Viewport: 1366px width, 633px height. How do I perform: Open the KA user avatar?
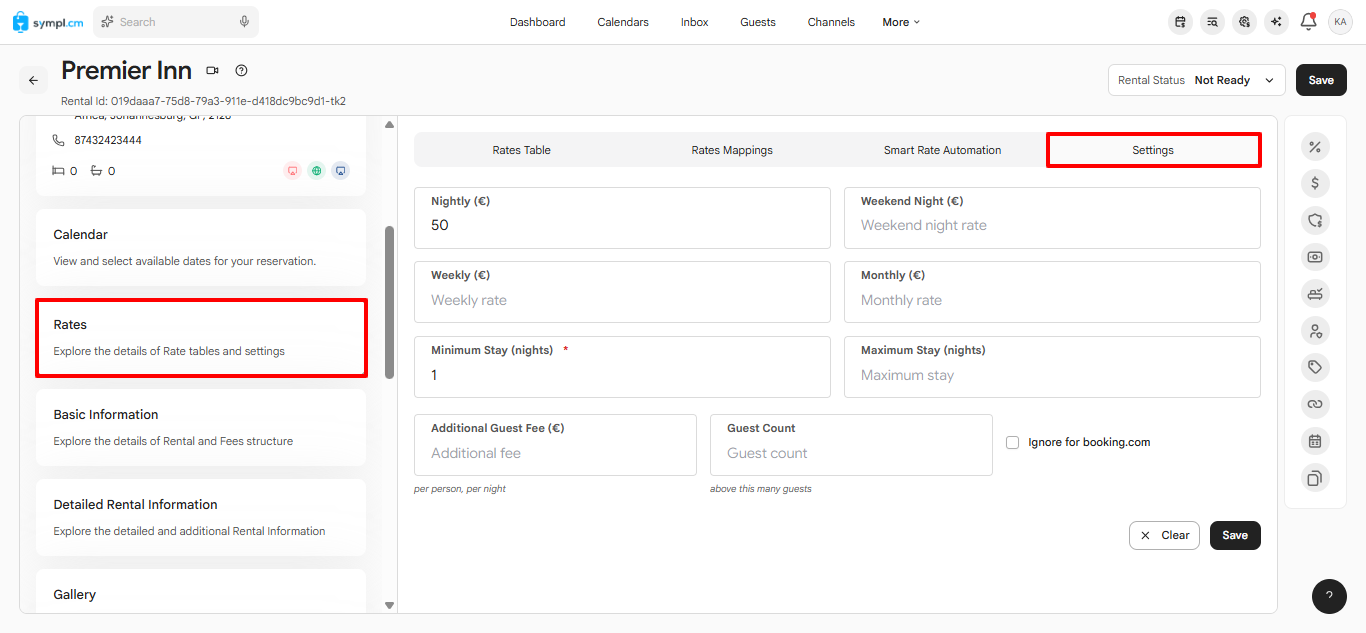[x=1340, y=22]
